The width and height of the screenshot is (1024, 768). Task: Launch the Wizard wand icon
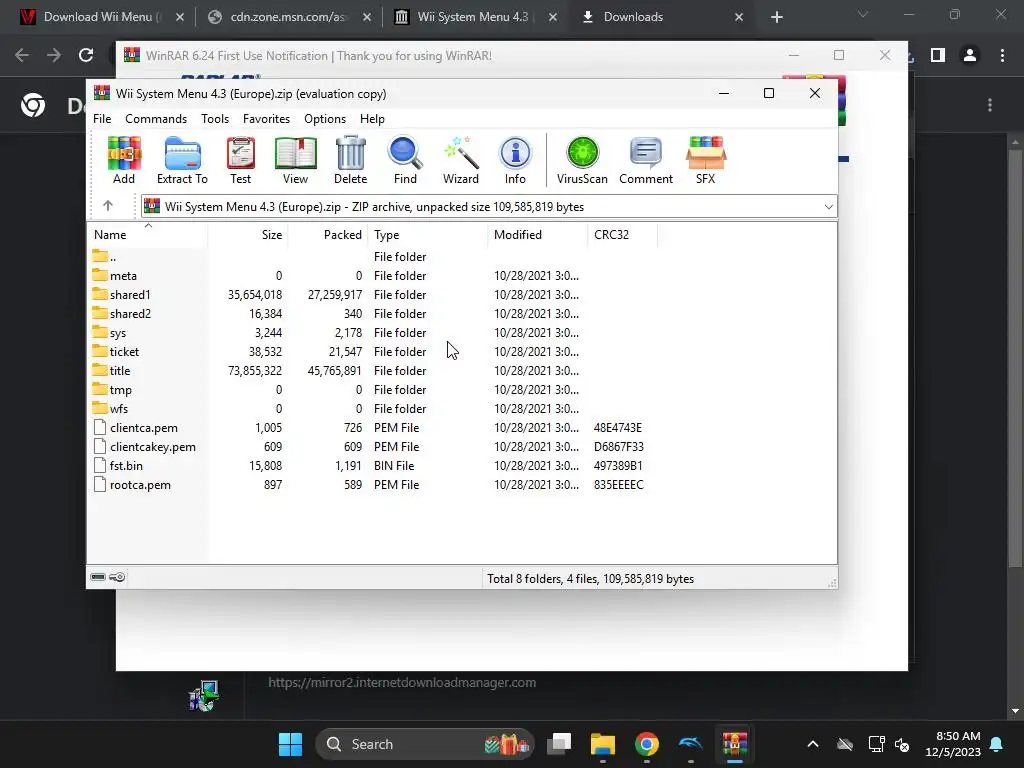click(x=461, y=161)
